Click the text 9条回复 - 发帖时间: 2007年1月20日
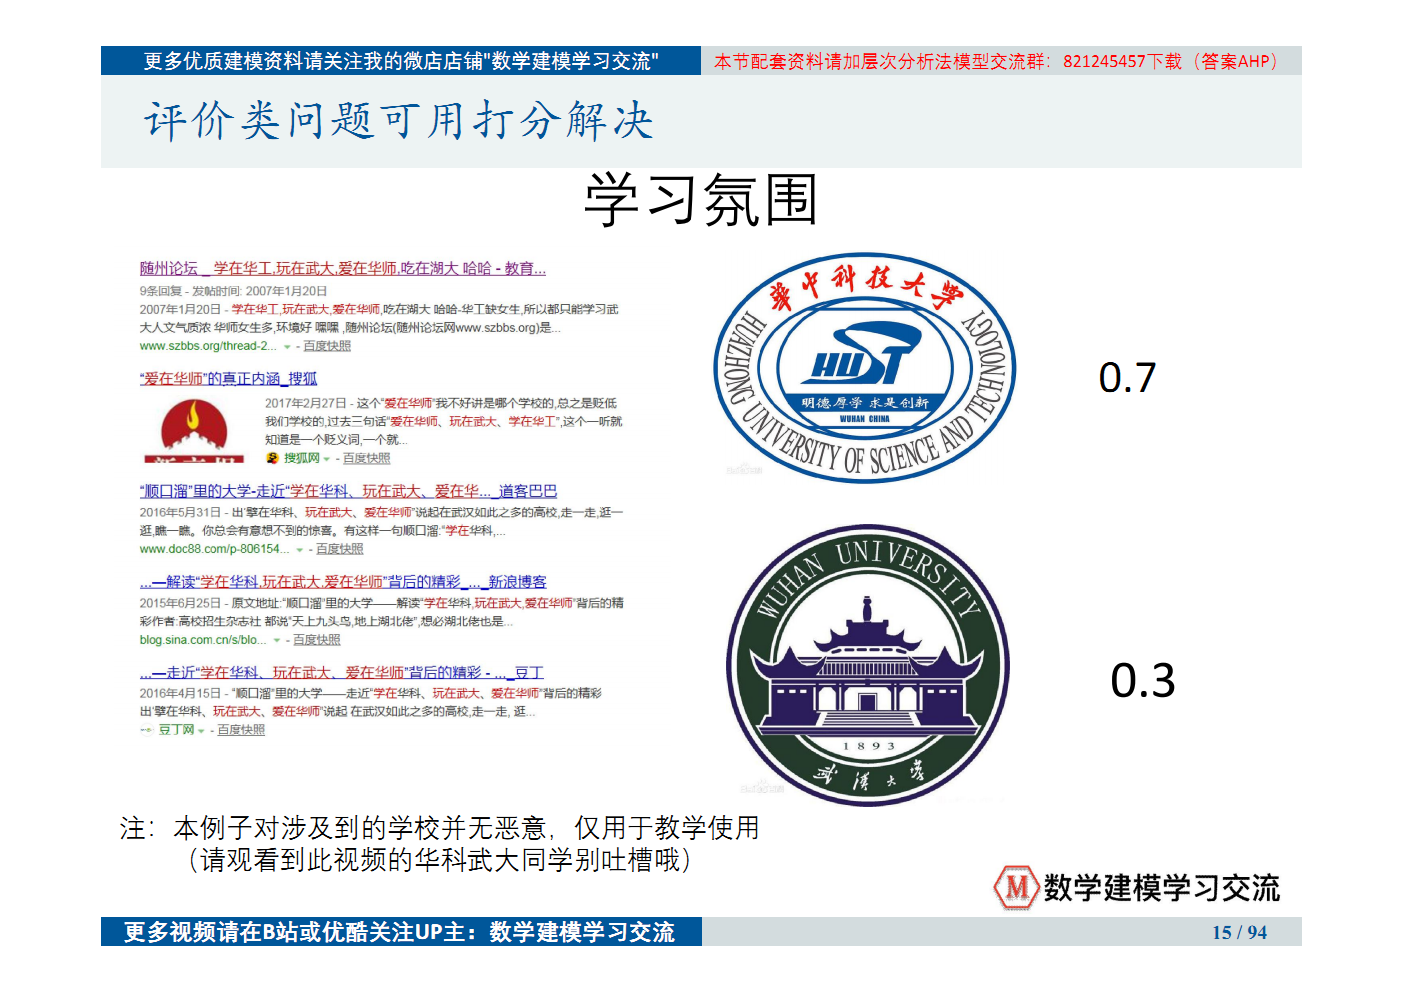1403x992 pixels. click(233, 291)
